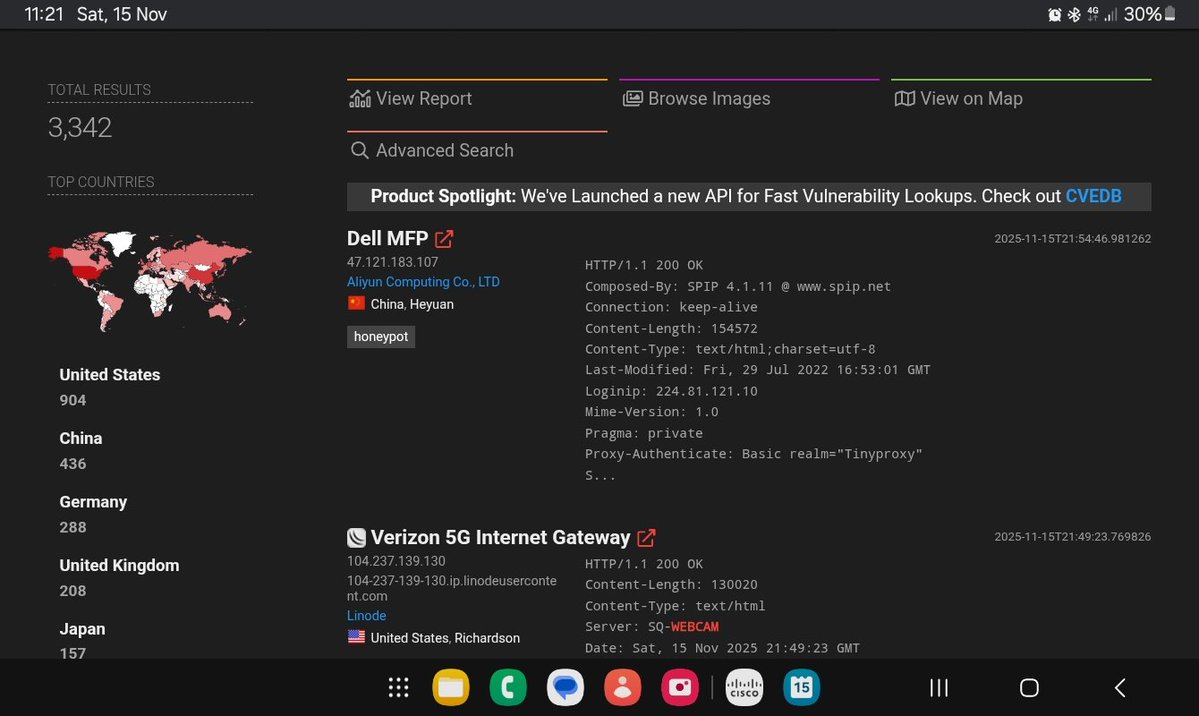Tap the alarm icon in status bar

(x=1054, y=15)
